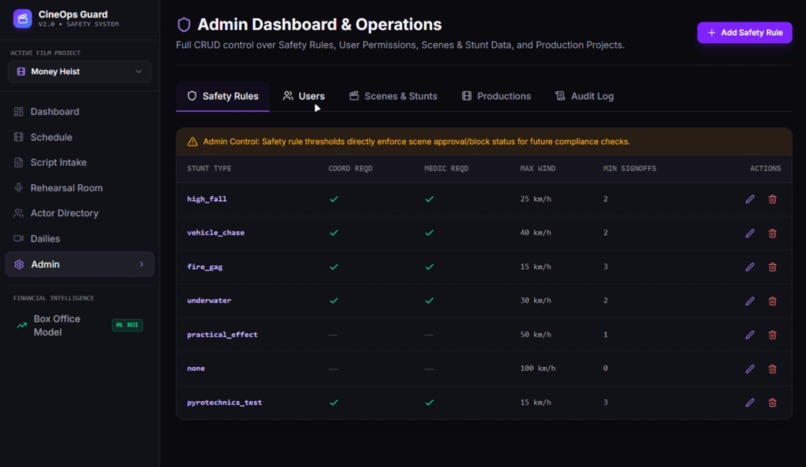The height and width of the screenshot is (467, 806).
Task: Click the ML ROI badge
Action: coord(127,325)
